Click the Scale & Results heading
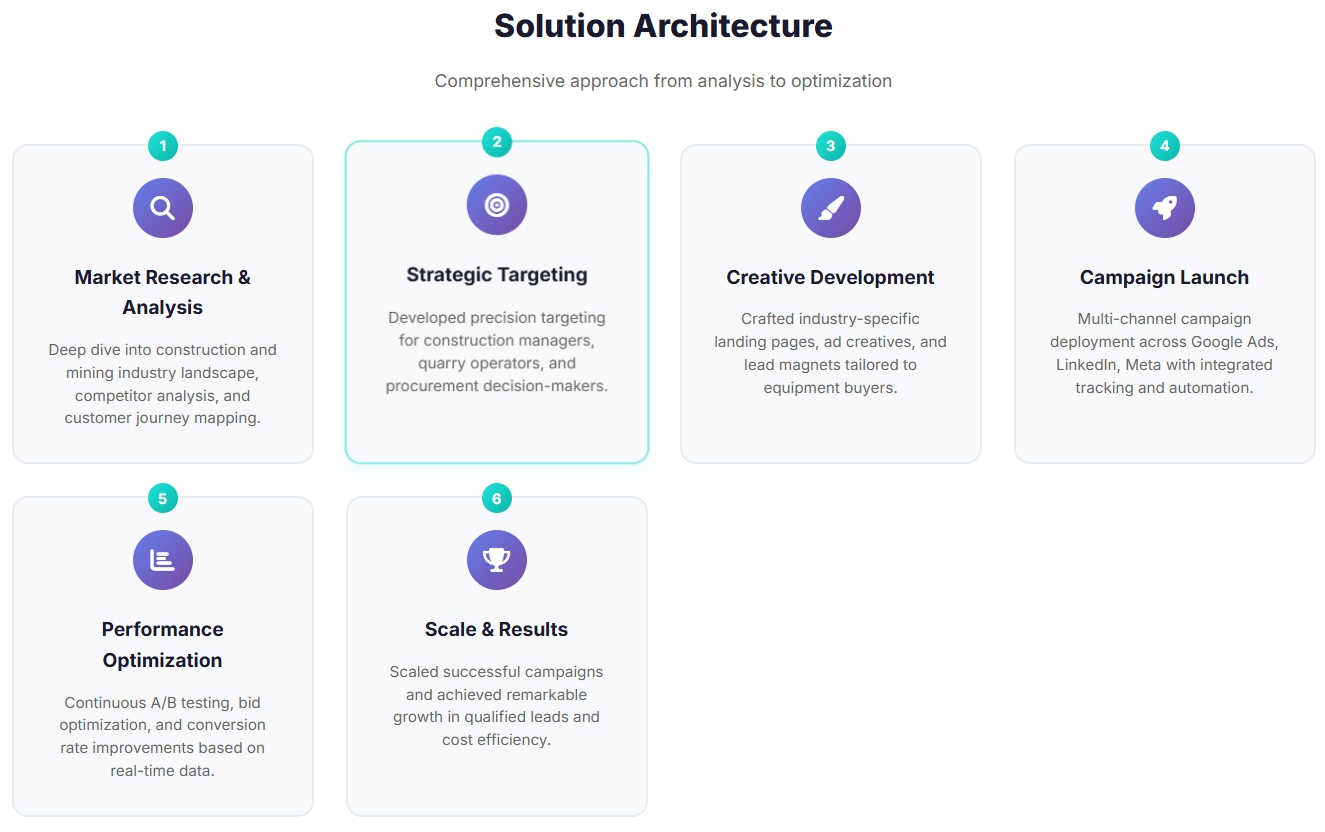The height and width of the screenshot is (832, 1325). [497, 630]
